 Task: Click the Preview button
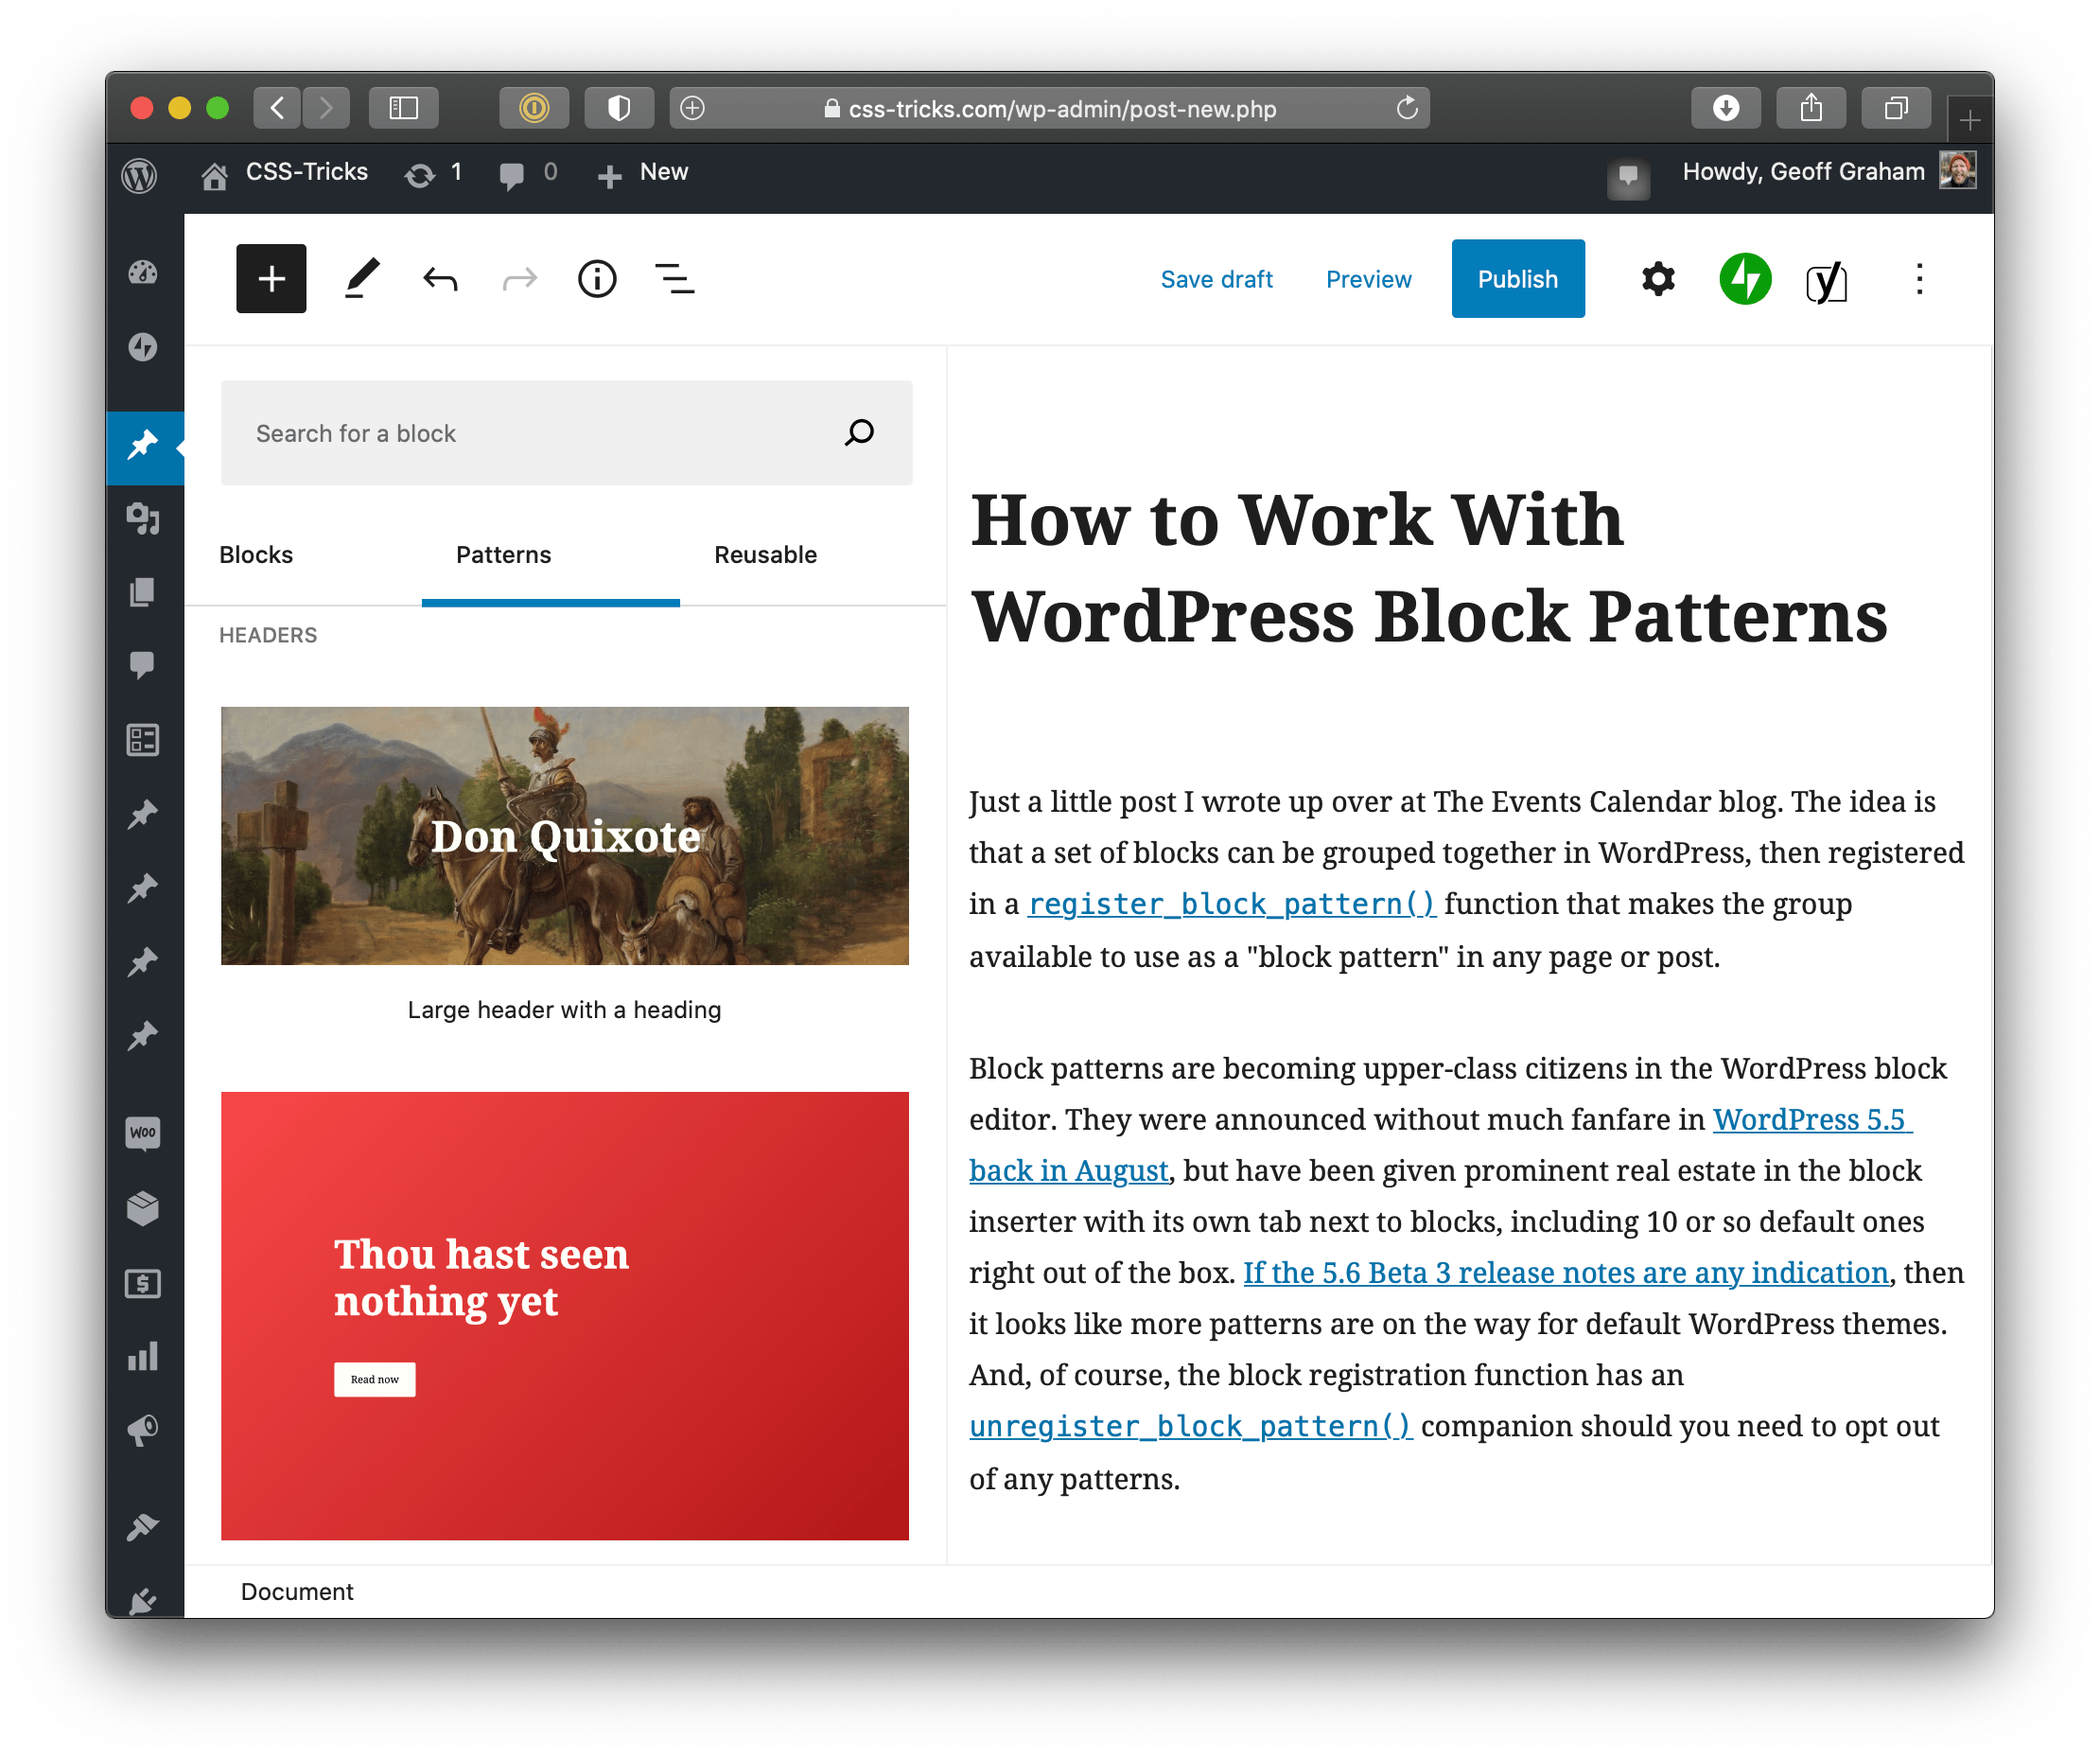tap(1368, 279)
